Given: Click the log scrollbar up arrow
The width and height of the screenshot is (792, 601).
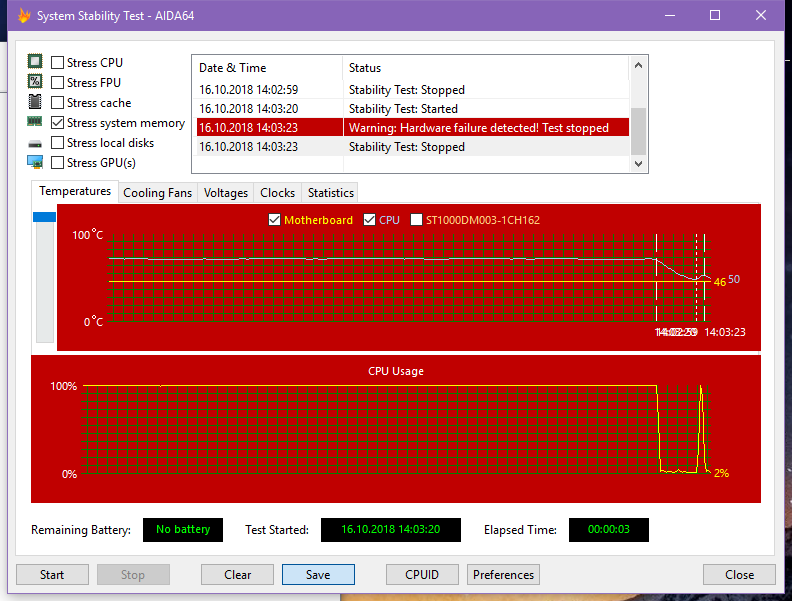Looking at the screenshot, I should click(638, 65).
